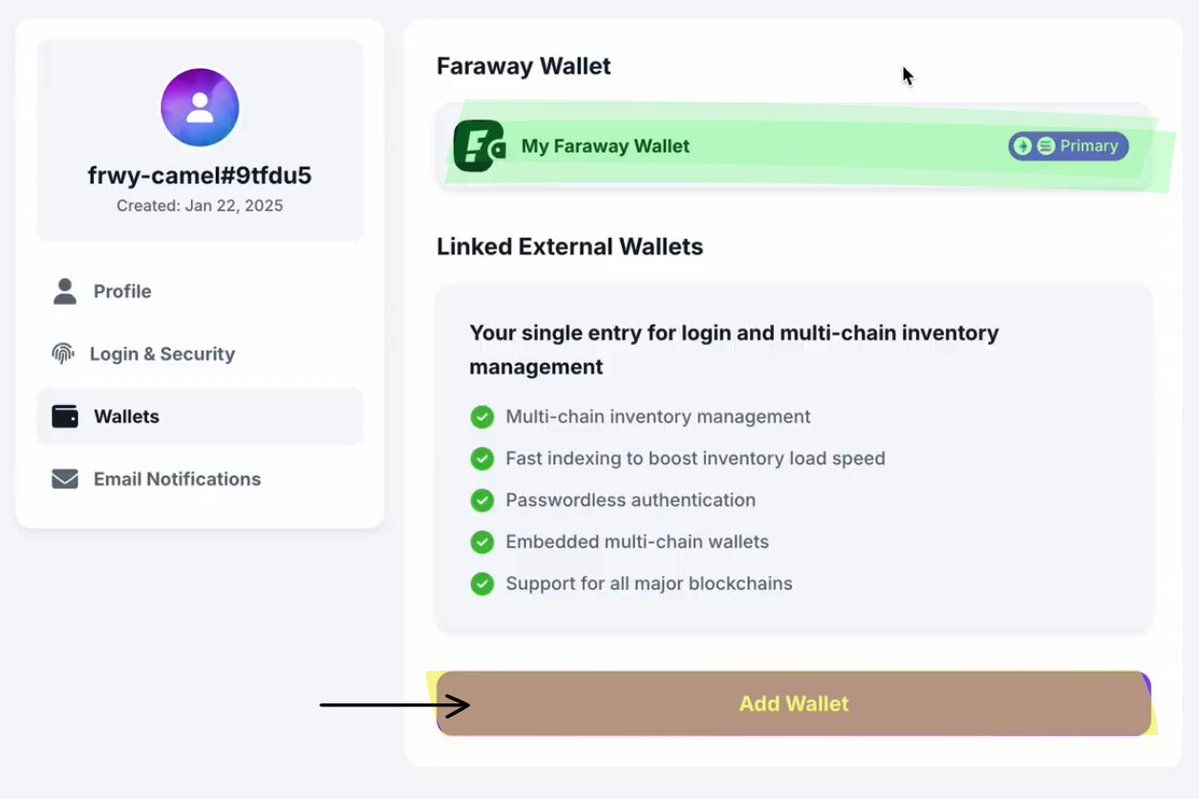Click the fingerprint icon for Login & Security
Image resolution: width=1199 pixels, height=799 pixels.
pyautogui.click(x=63, y=354)
